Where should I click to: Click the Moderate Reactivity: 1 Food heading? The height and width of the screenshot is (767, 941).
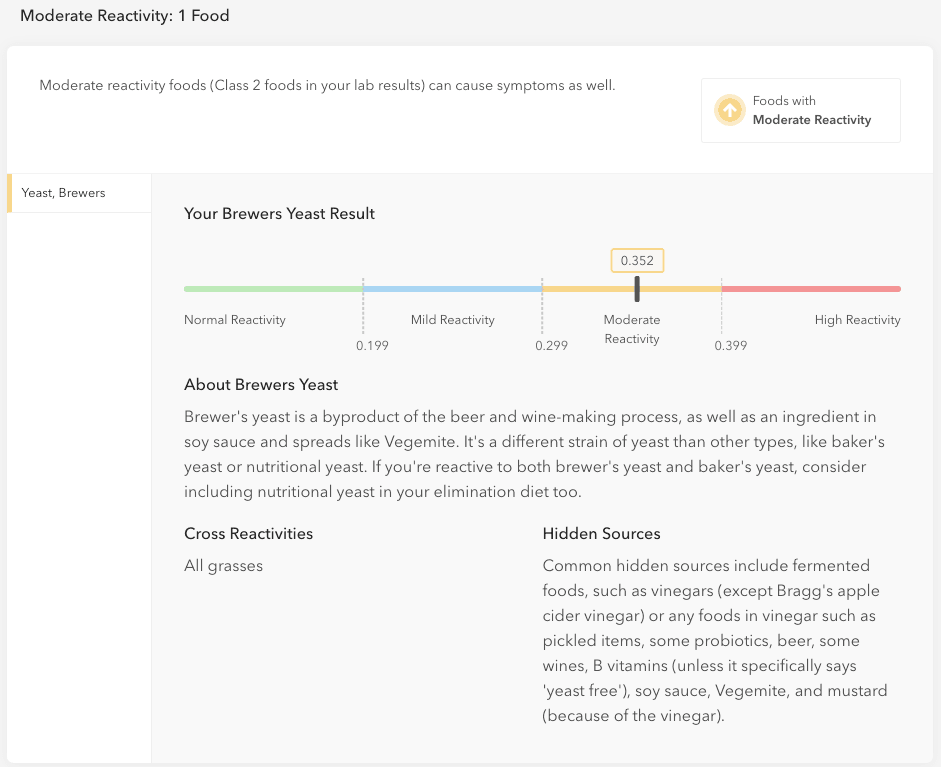(125, 16)
